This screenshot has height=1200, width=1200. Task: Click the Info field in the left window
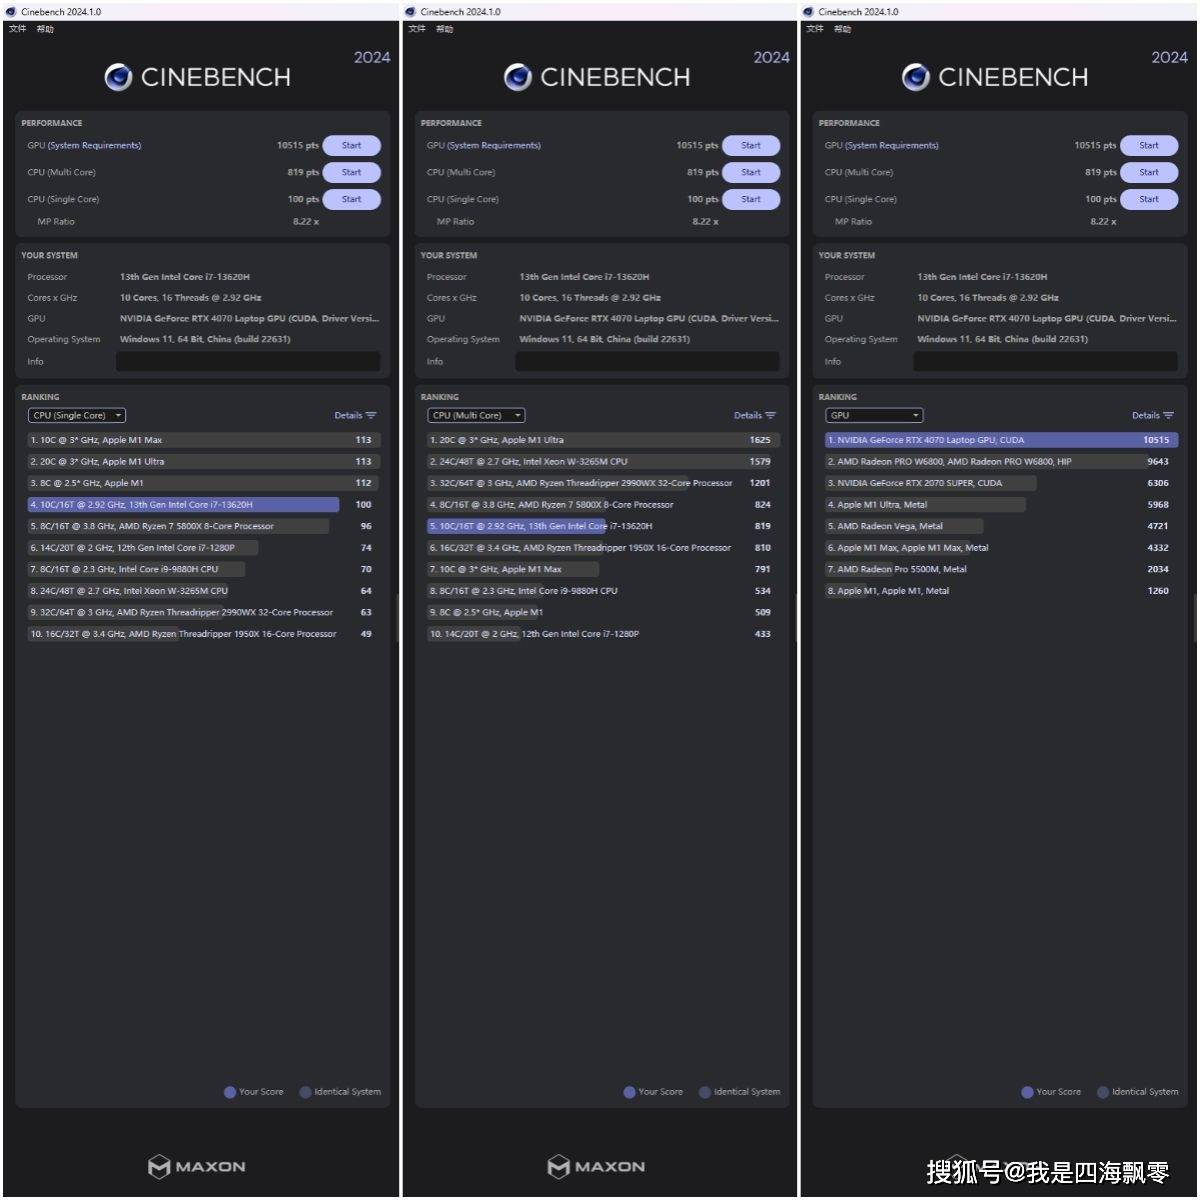pos(248,362)
